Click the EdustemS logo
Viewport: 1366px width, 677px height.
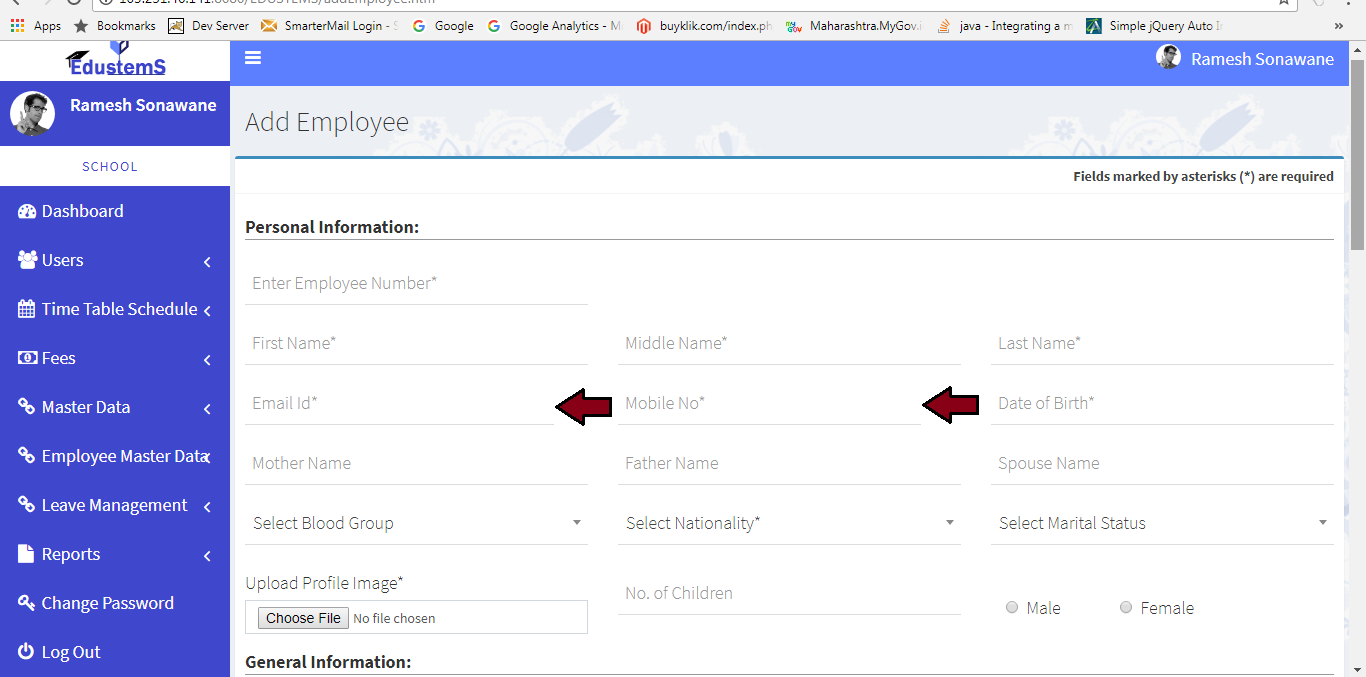coord(115,62)
